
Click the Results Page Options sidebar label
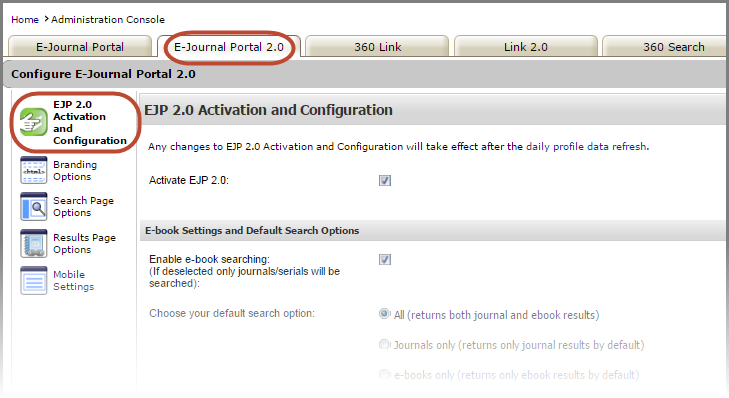click(x=84, y=244)
